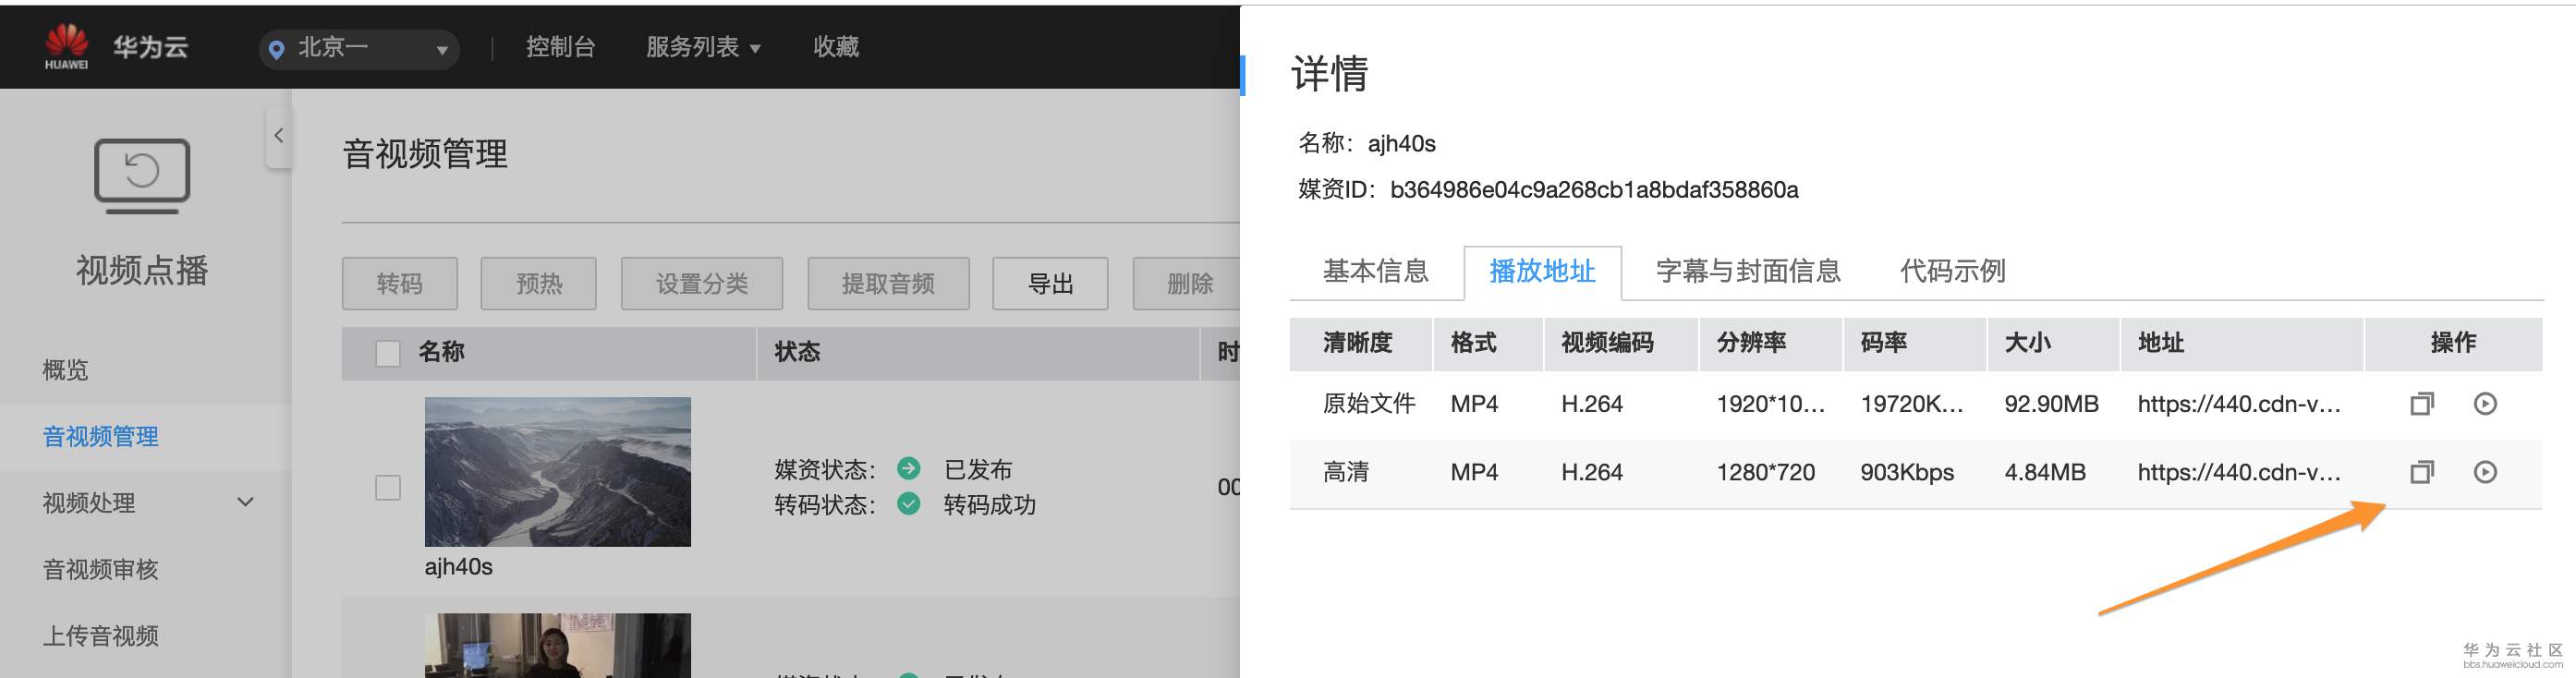
Task: Click the 删除 button
Action: pos(1189,284)
